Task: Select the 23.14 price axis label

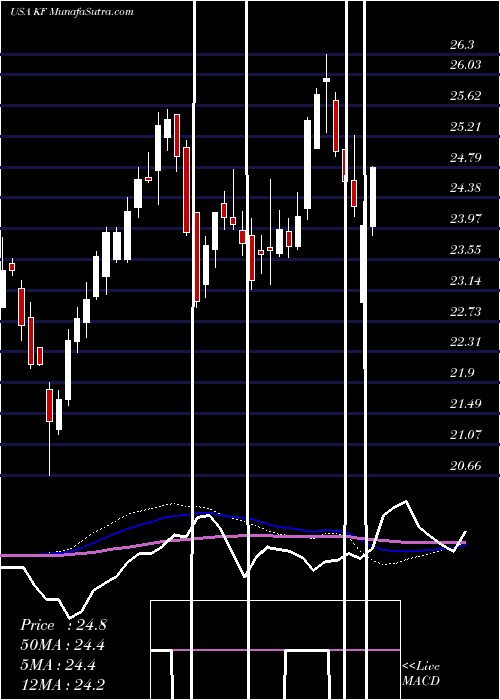Action: (x=466, y=281)
